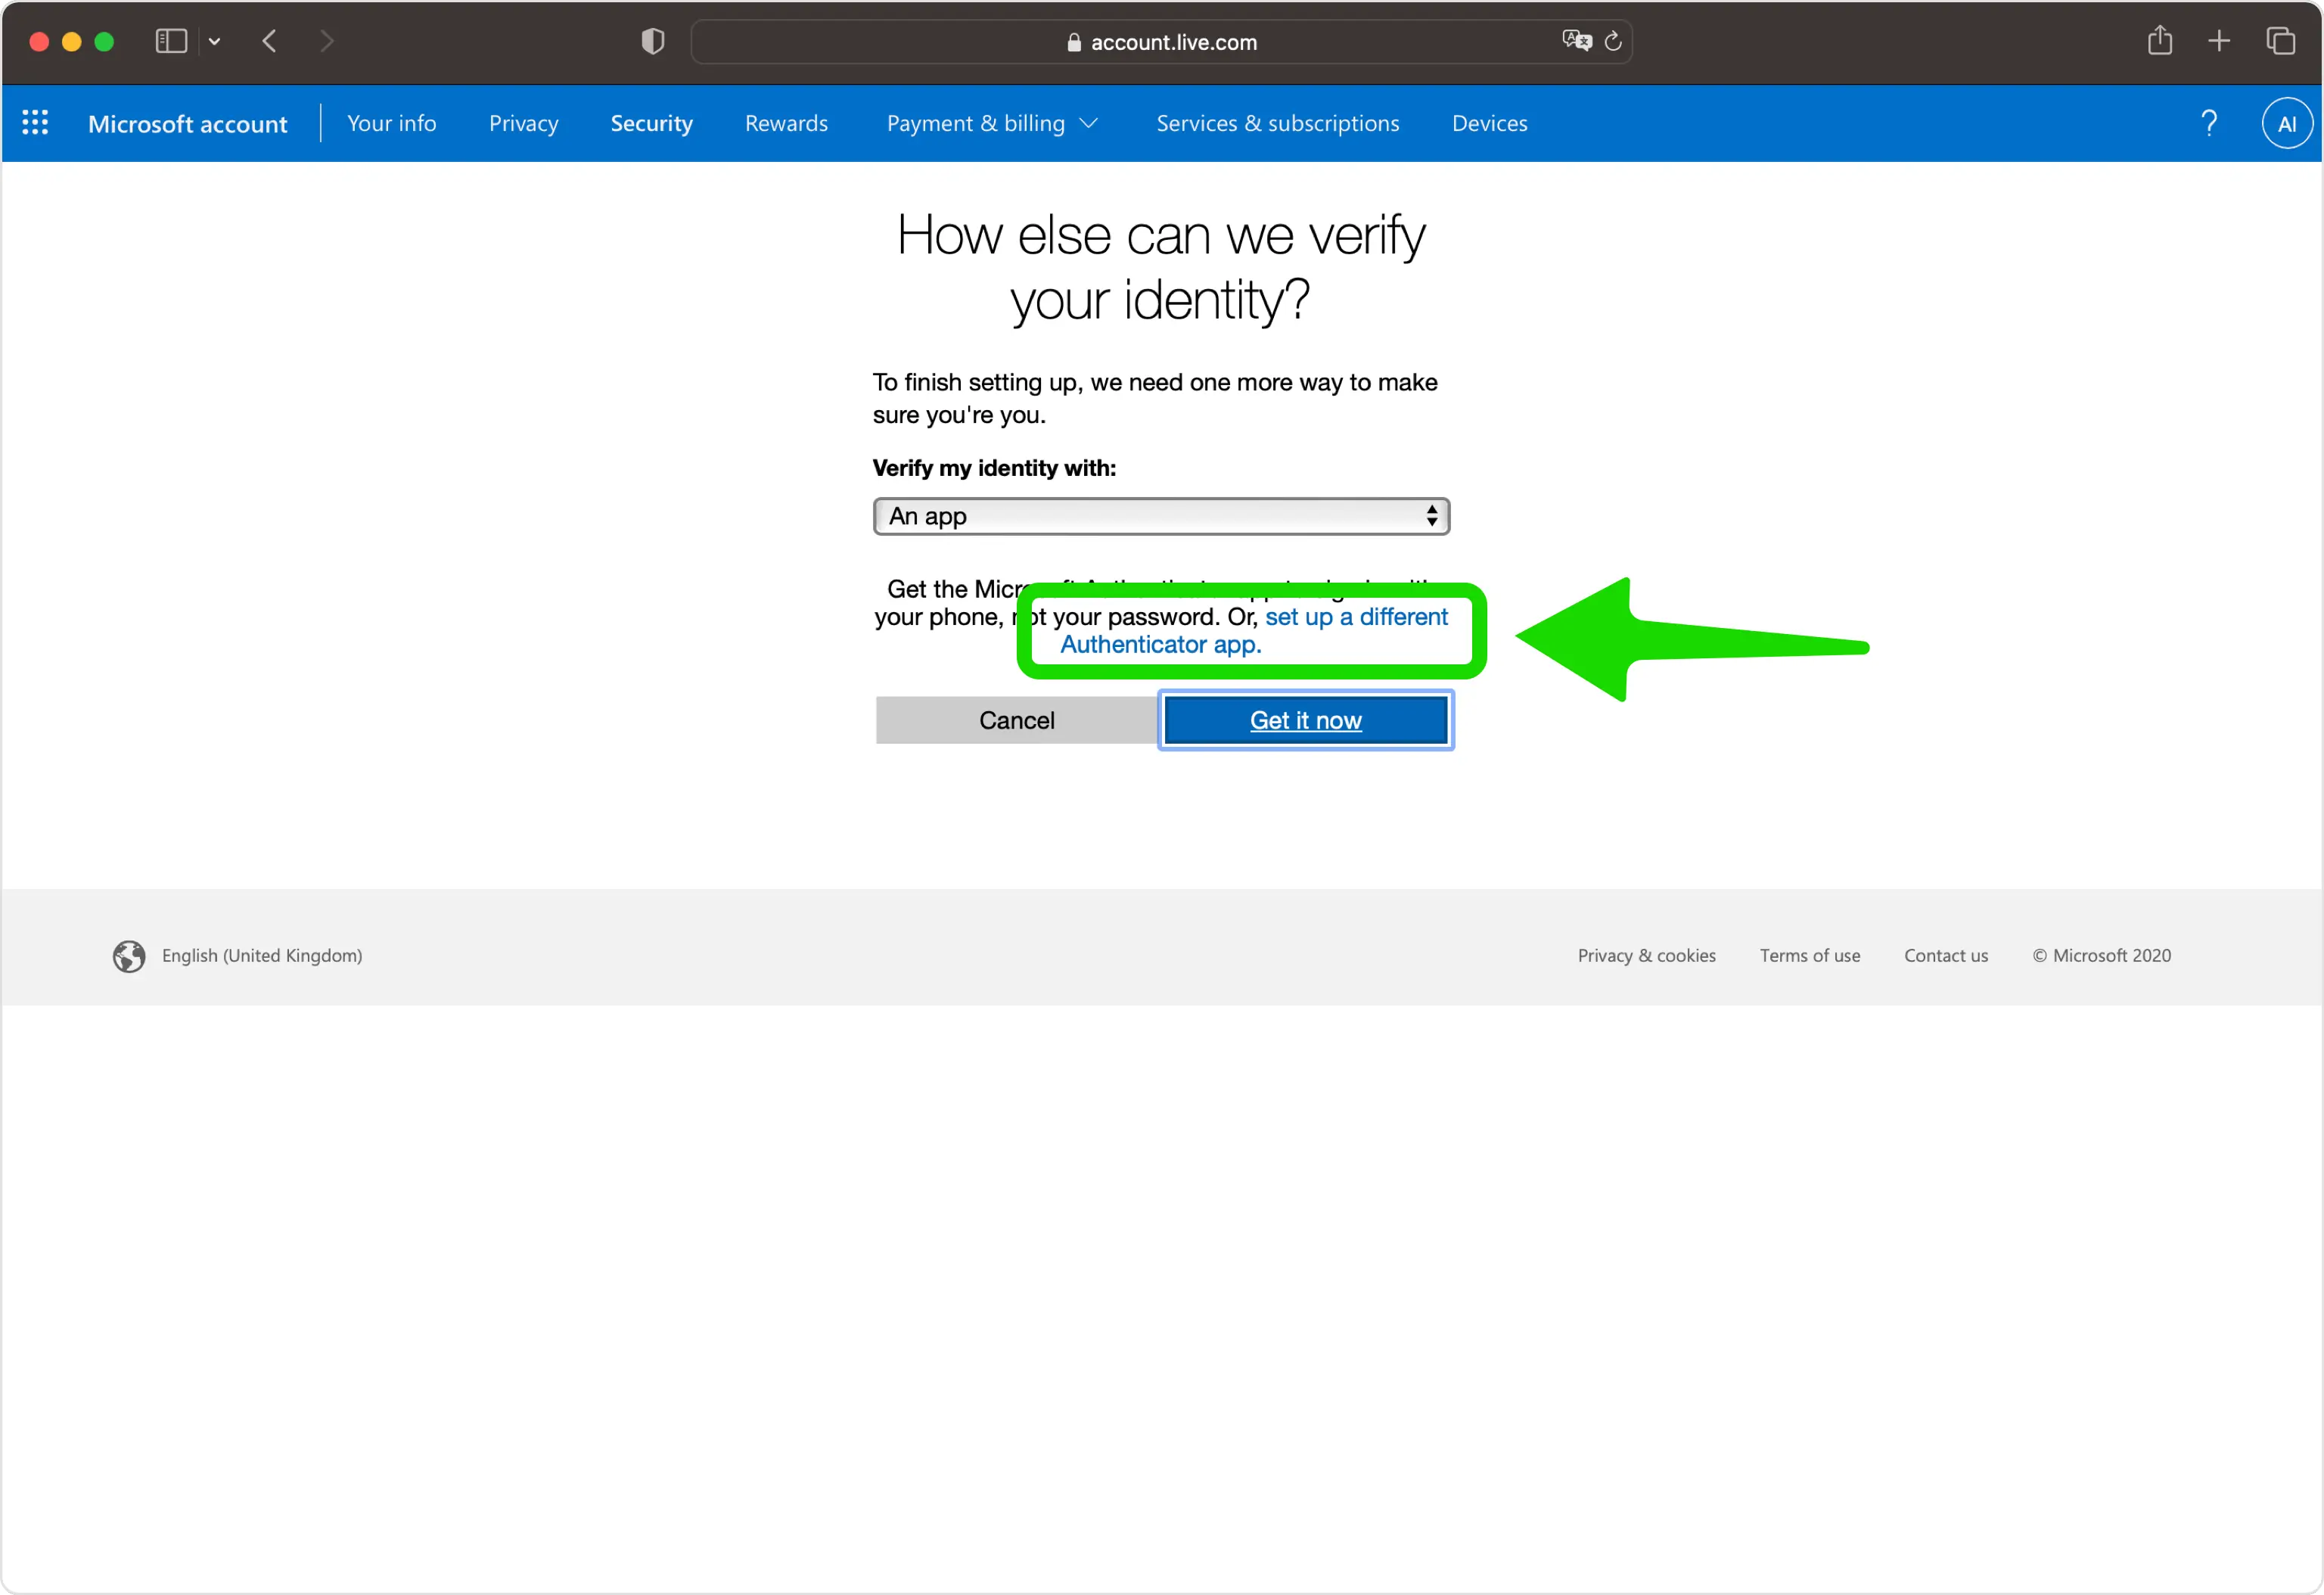Click the help question mark icon

(2206, 122)
